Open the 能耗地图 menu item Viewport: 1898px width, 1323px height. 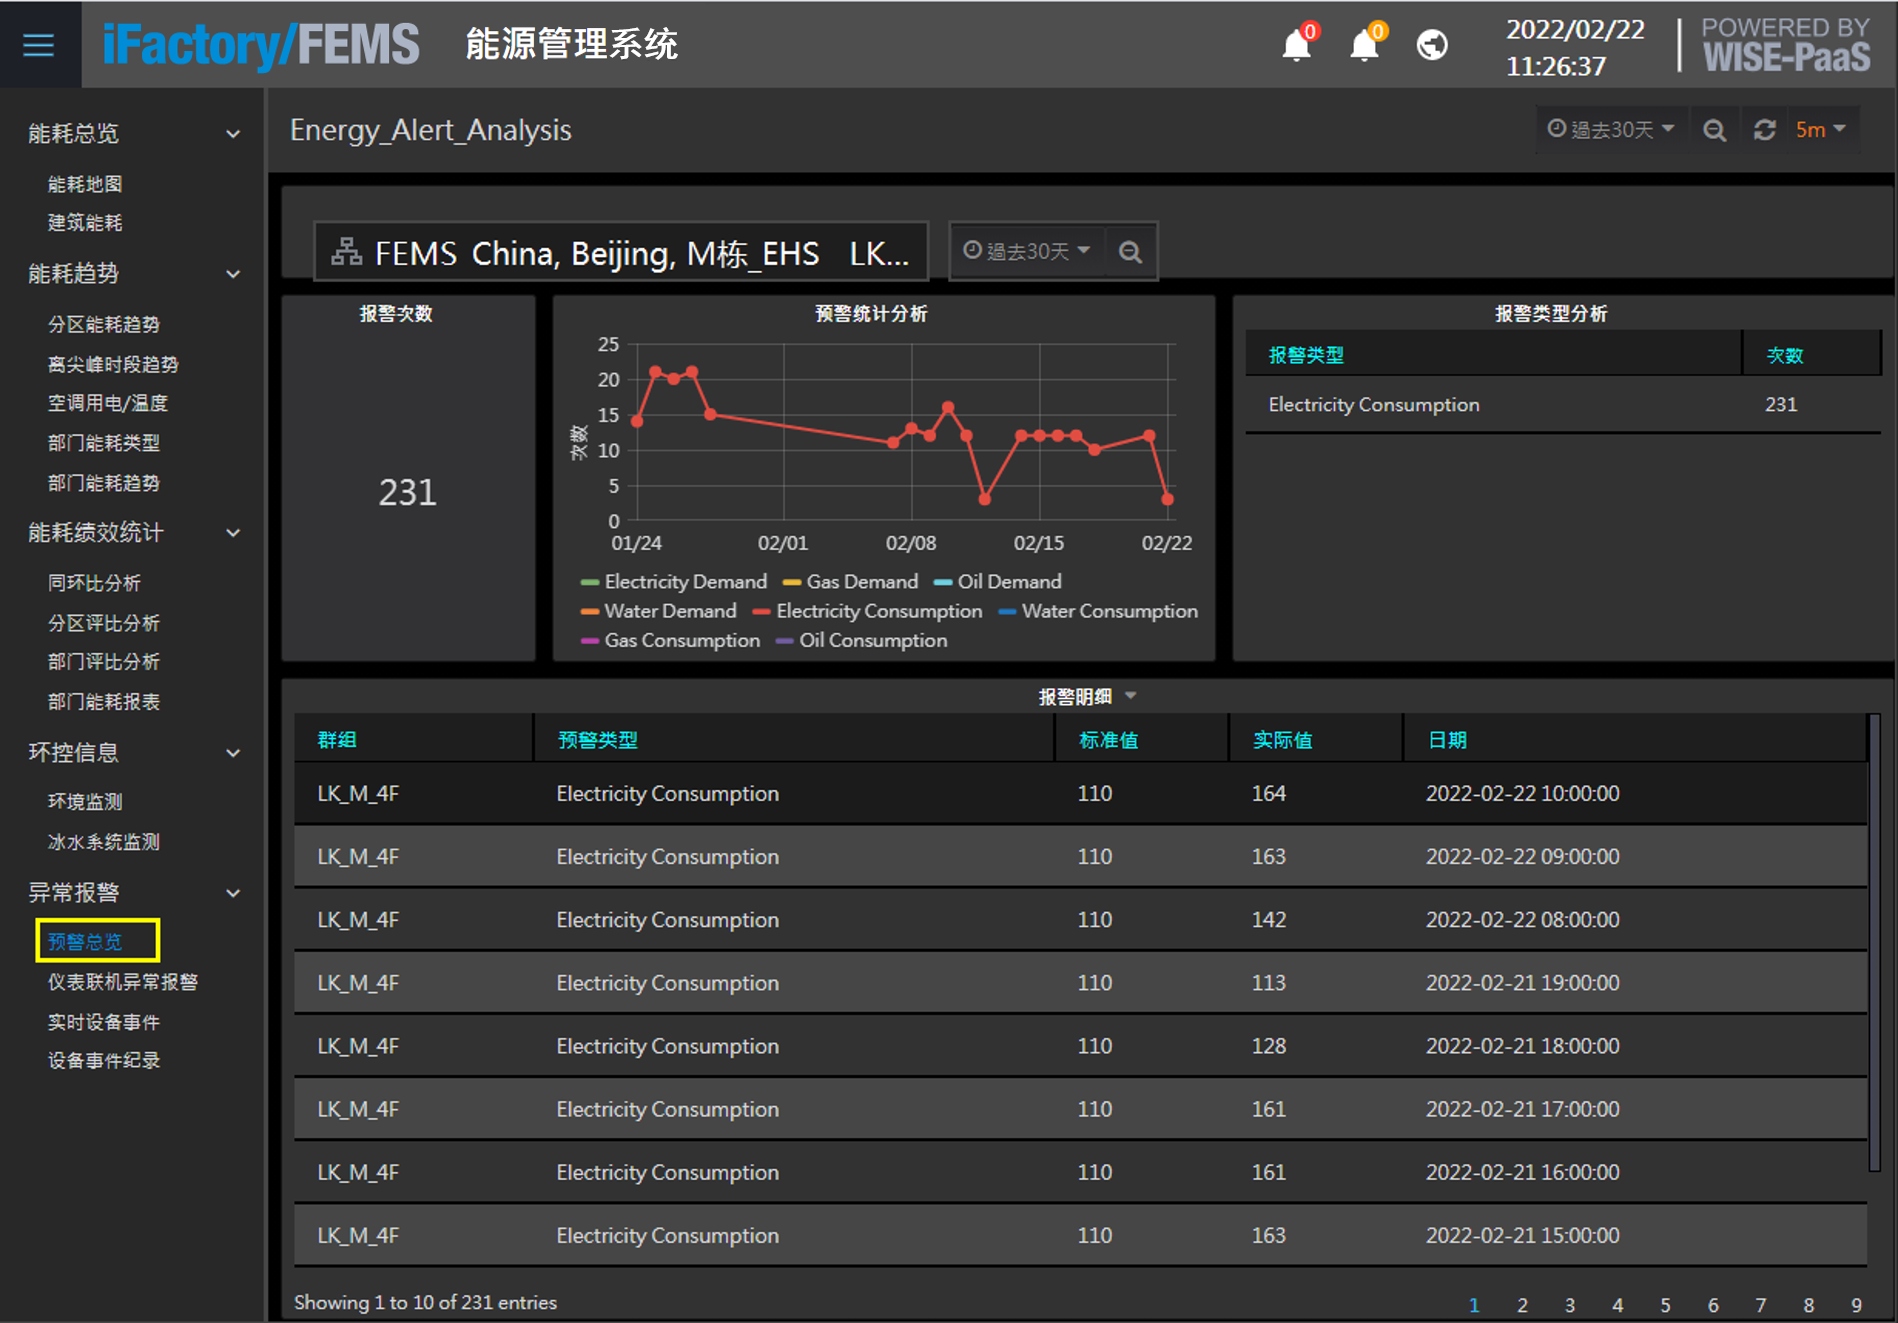tap(85, 184)
